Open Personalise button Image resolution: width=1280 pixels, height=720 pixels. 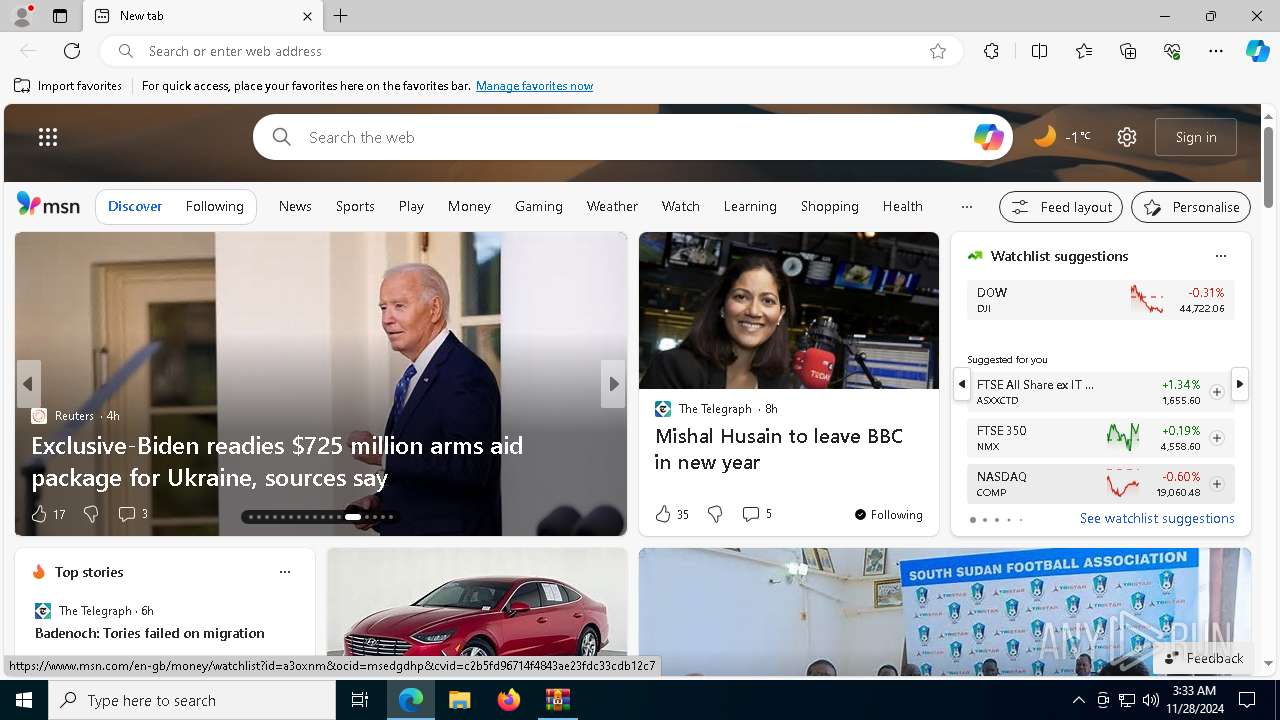1191,207
